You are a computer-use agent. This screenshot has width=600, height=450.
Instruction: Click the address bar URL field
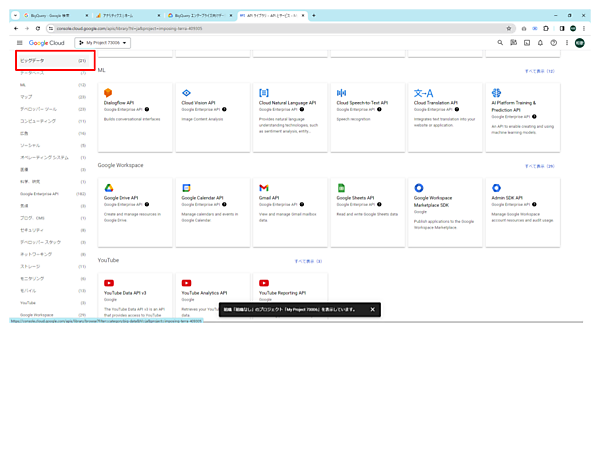pos(279,28)
